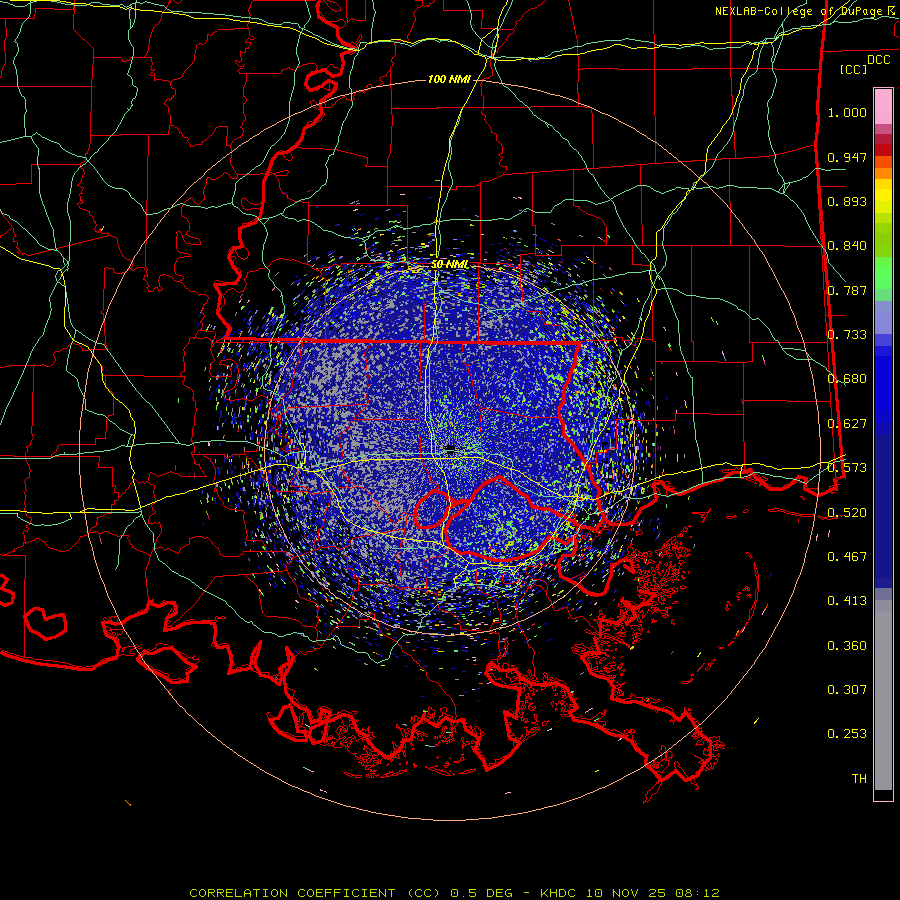Image resolution: width=900 pixels, height=900 pixels.
Task: Click the KHDC radar site marker at center
Action: [450, 449]
